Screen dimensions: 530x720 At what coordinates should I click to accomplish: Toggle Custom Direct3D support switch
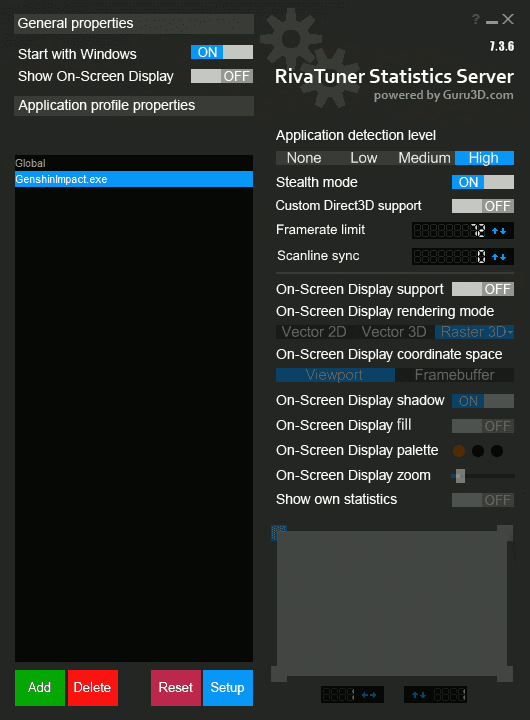(x=483, y=206)
